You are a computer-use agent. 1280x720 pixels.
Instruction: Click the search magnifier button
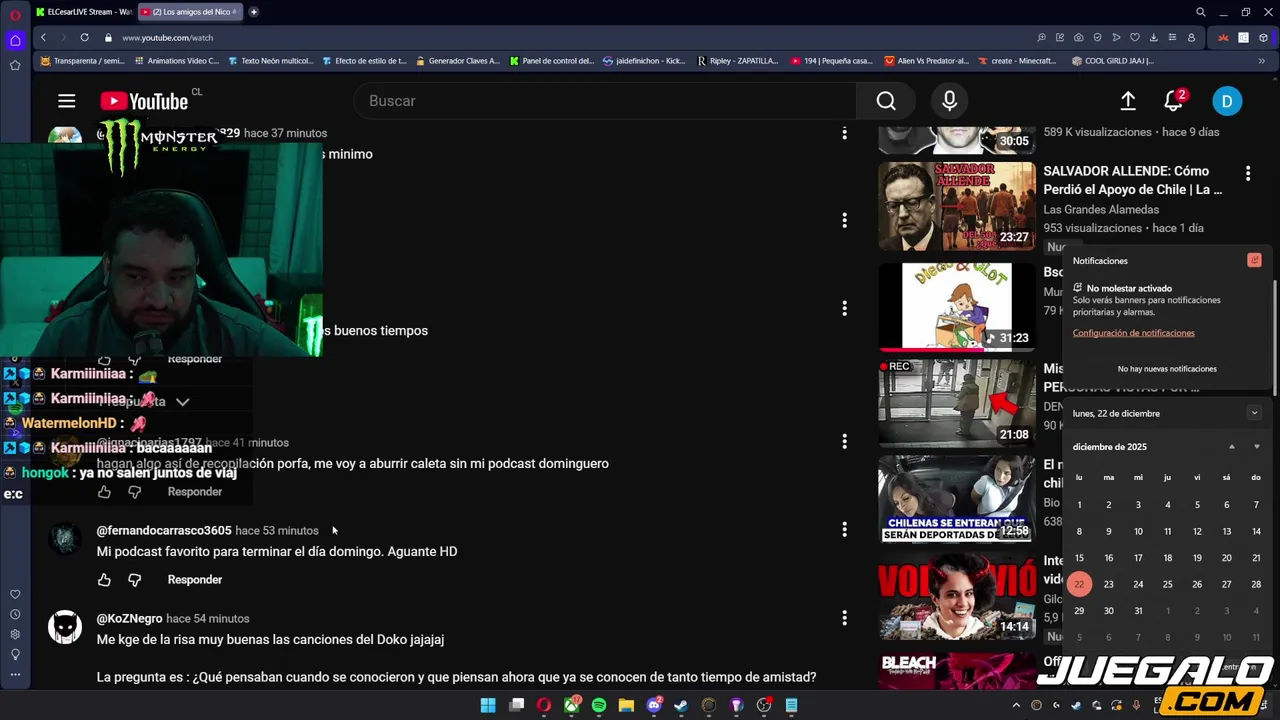tap(886, 101)
